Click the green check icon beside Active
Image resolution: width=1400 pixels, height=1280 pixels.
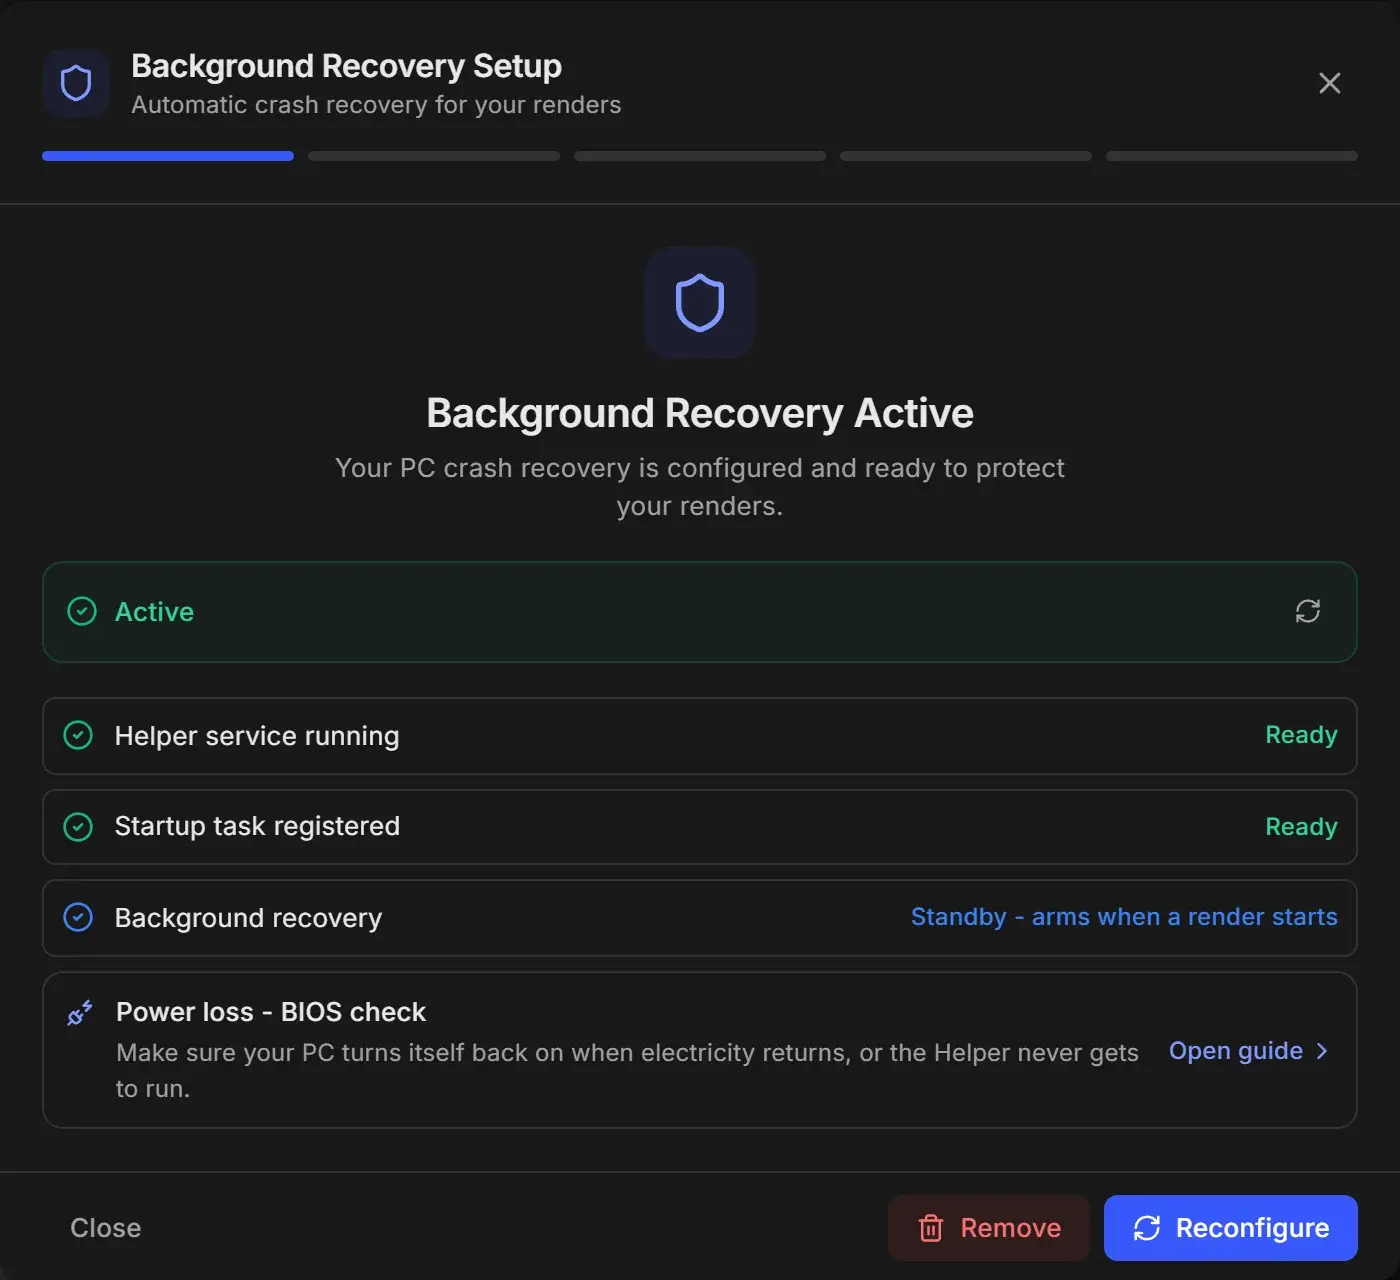(82, 611)
